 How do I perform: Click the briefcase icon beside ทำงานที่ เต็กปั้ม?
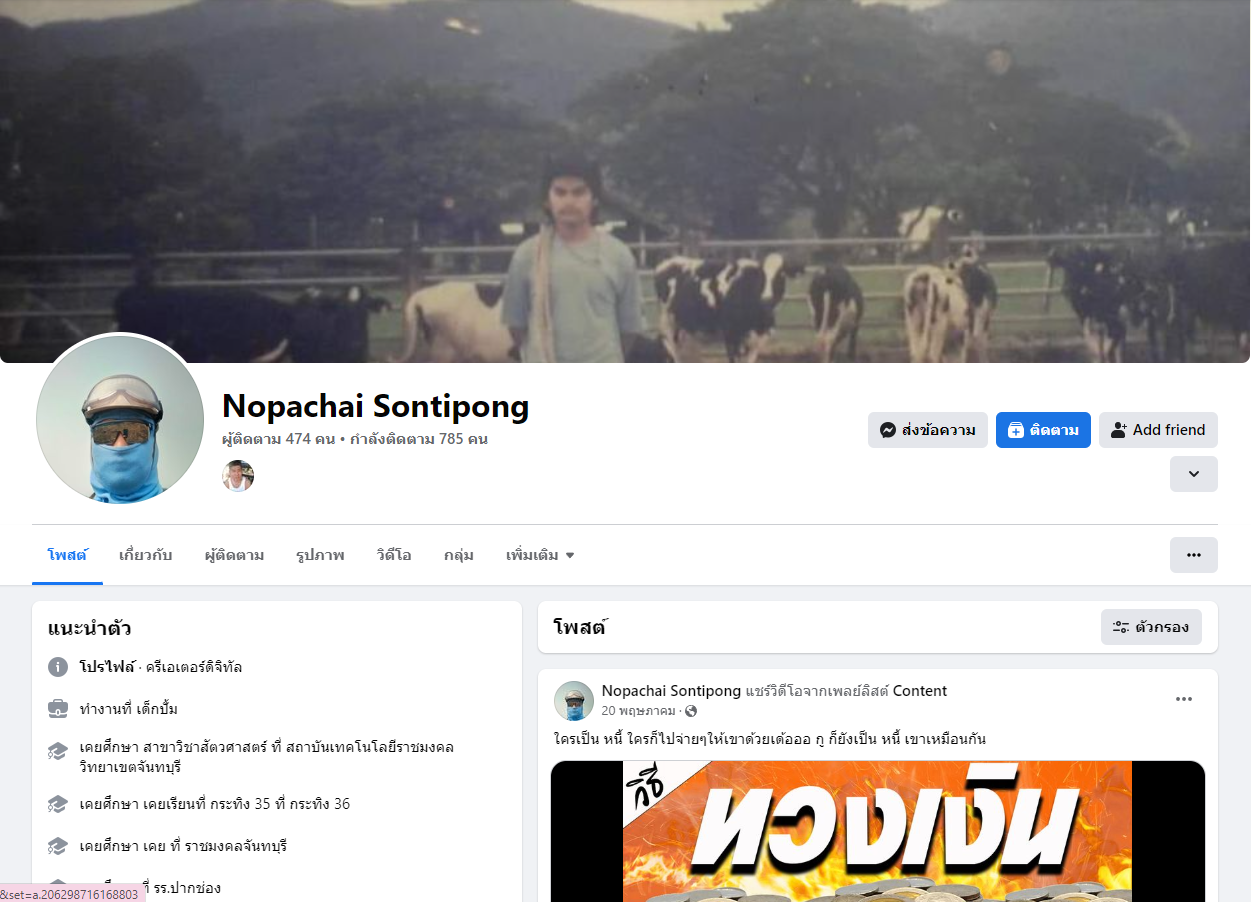58,709
